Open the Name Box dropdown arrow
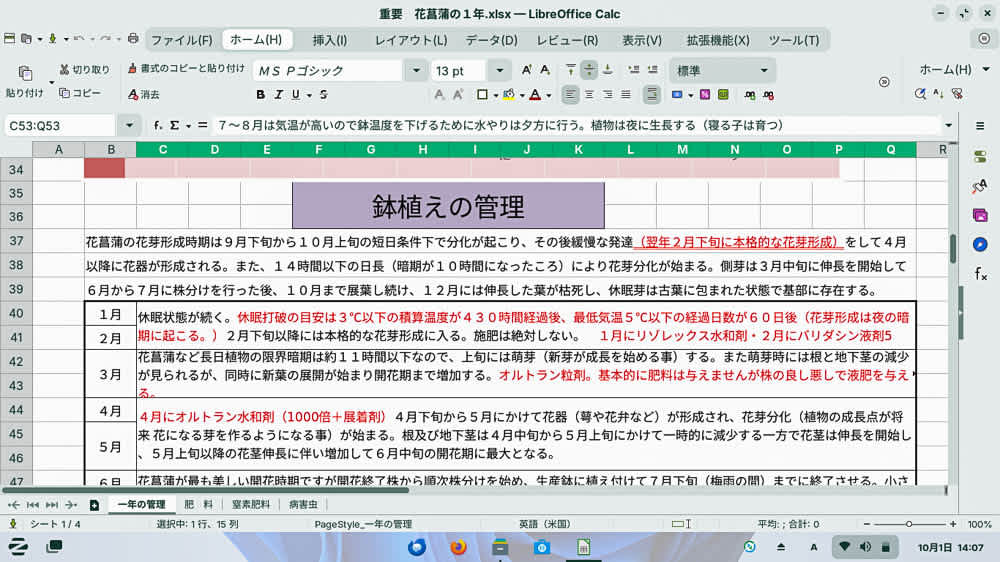This screenshot has height=562, width=1000. 129,126
